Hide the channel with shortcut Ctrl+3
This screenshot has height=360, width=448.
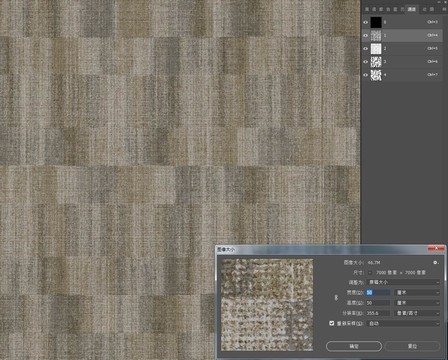pos(366,22)
